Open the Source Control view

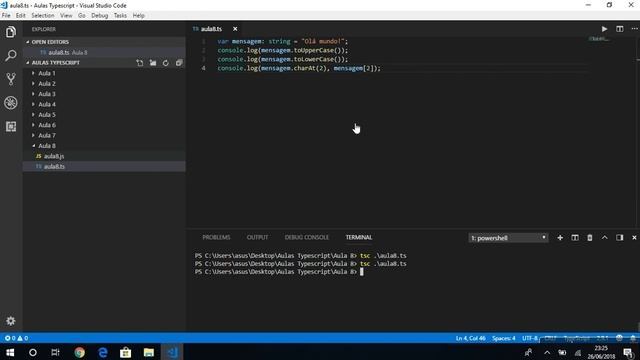[11, 79]
